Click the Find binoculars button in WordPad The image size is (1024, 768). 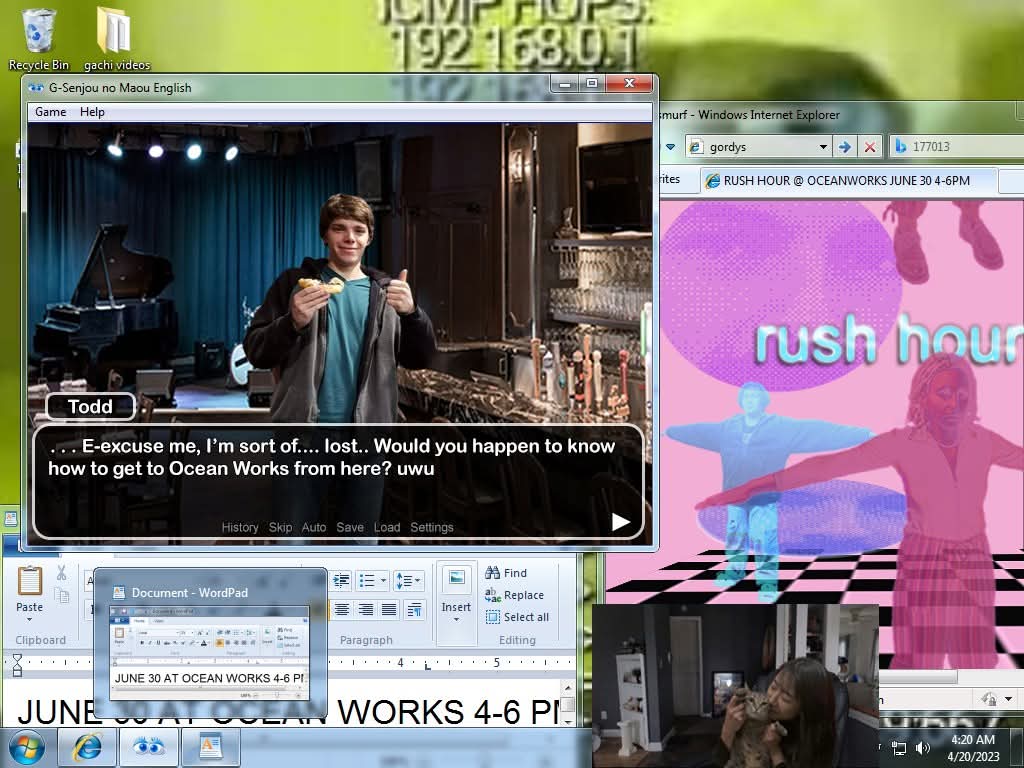[506, 573]
